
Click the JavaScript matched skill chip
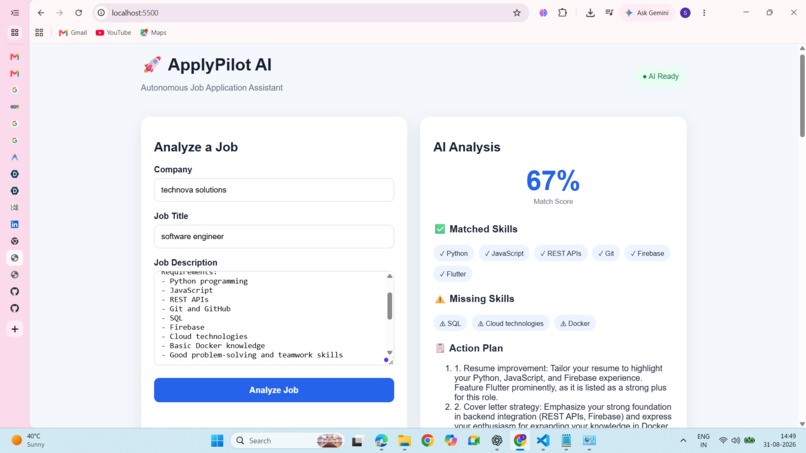pos(504,253)
